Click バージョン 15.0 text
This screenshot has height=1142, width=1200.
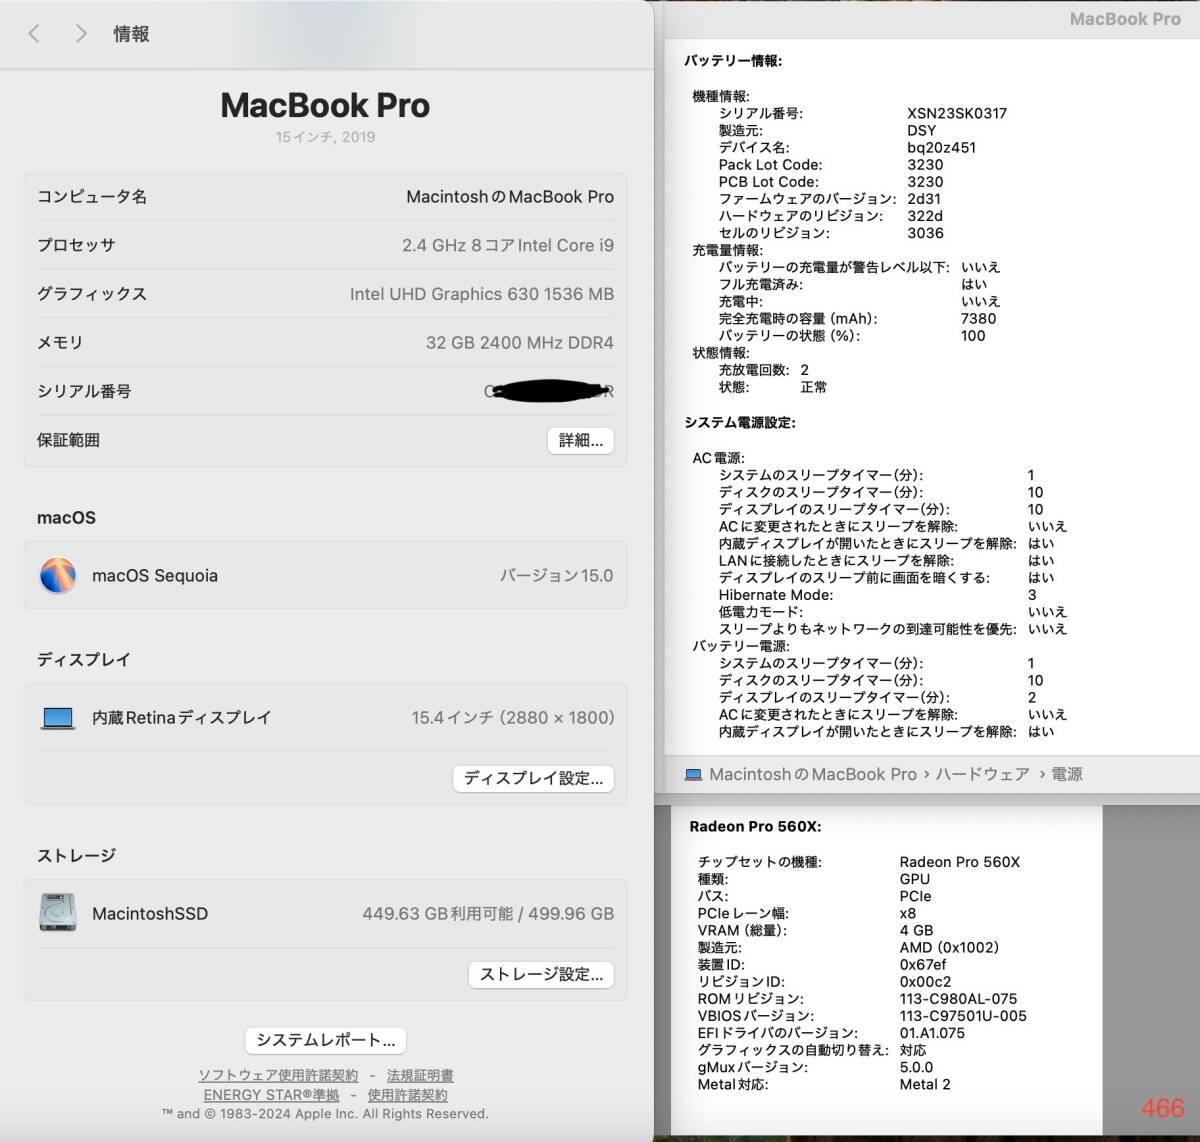[x=557, y=575]
